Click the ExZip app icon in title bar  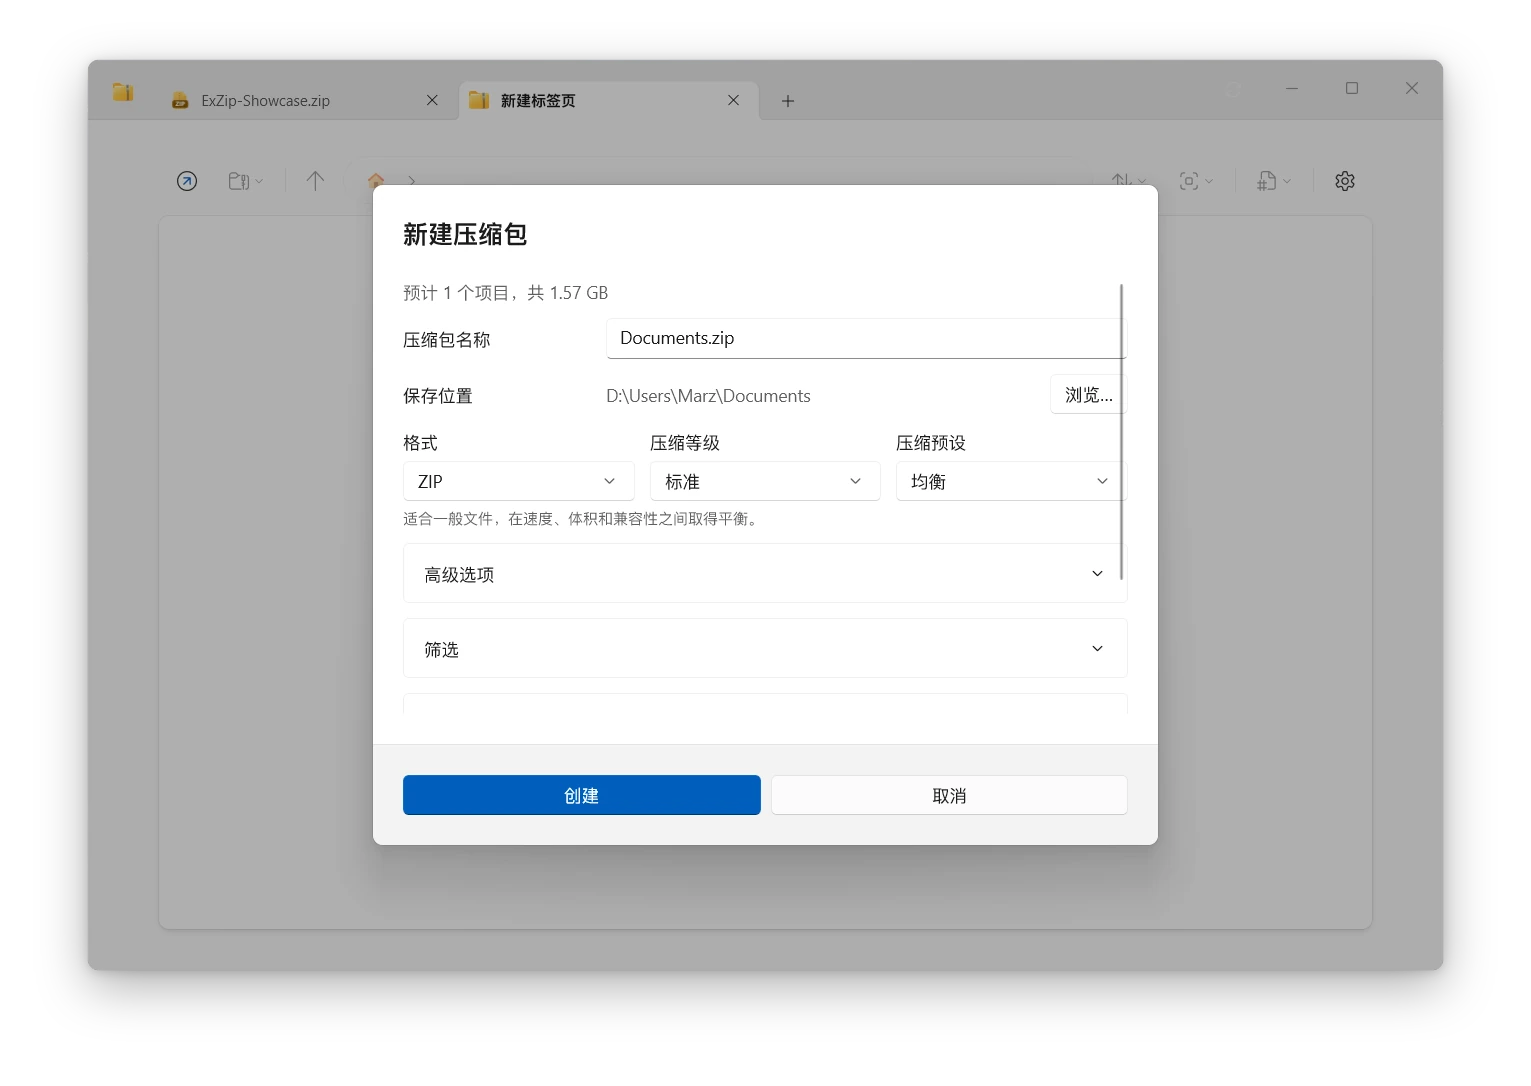click(123, 92)
